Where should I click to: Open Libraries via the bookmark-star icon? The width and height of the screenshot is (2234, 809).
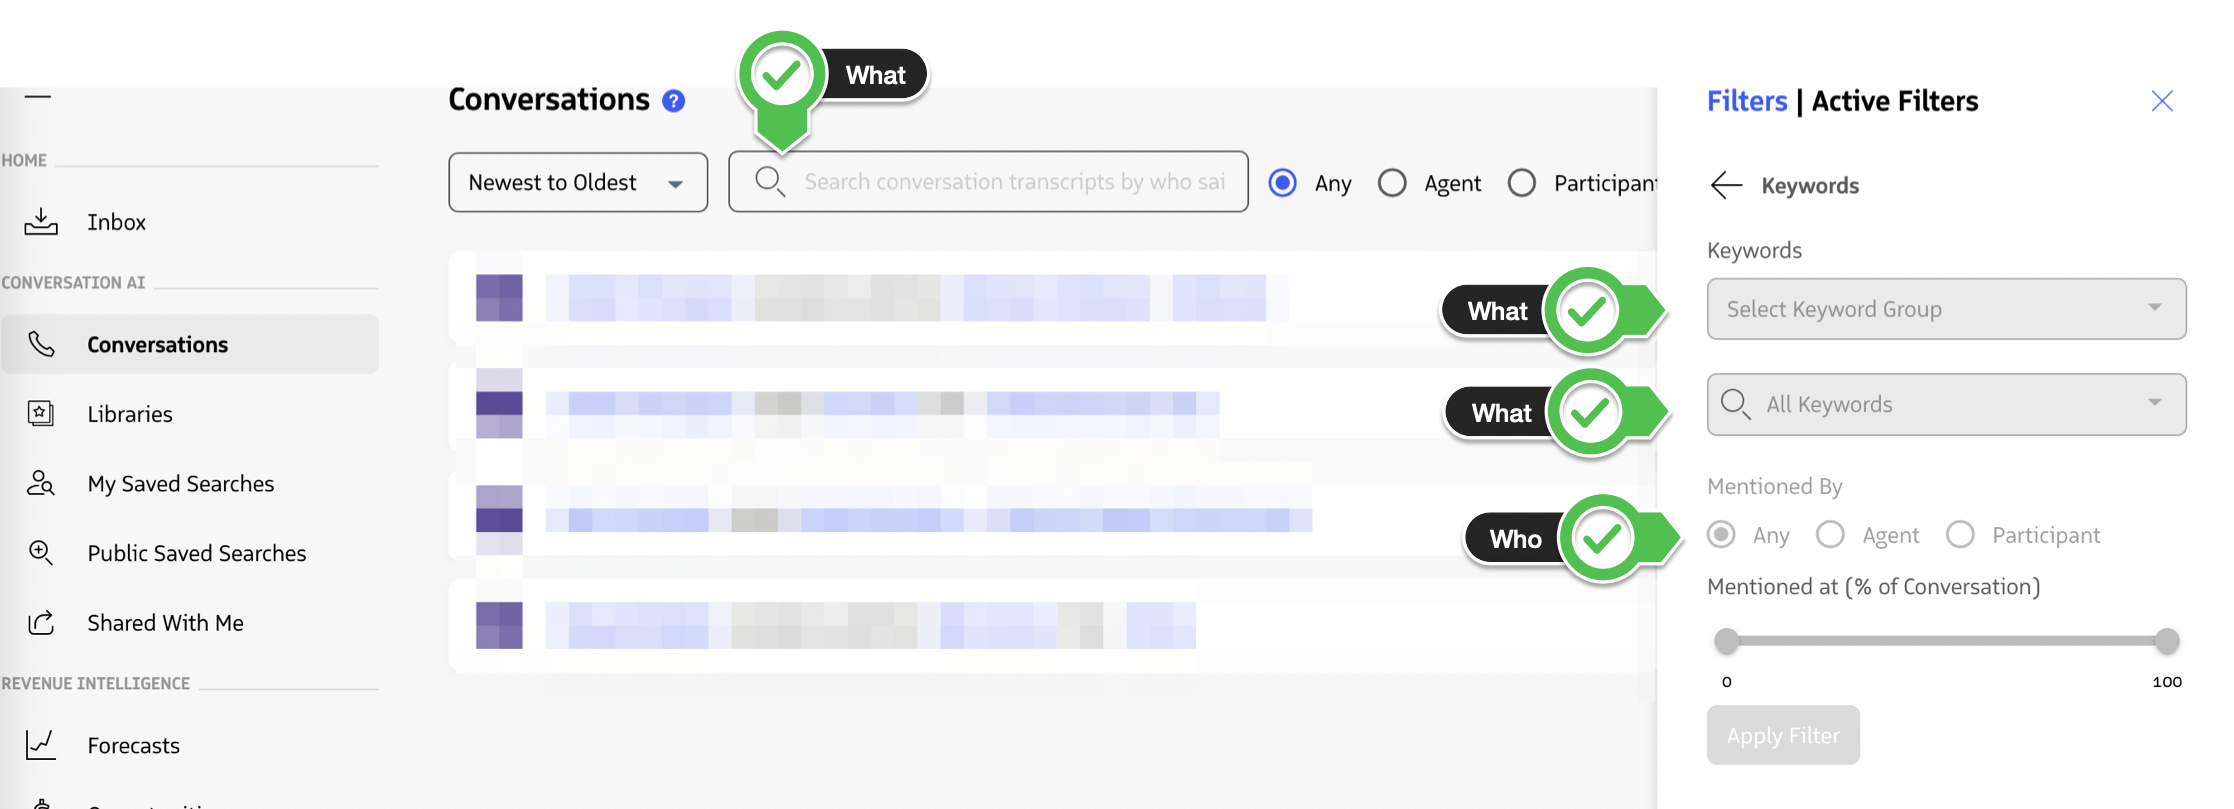[41, 413]
